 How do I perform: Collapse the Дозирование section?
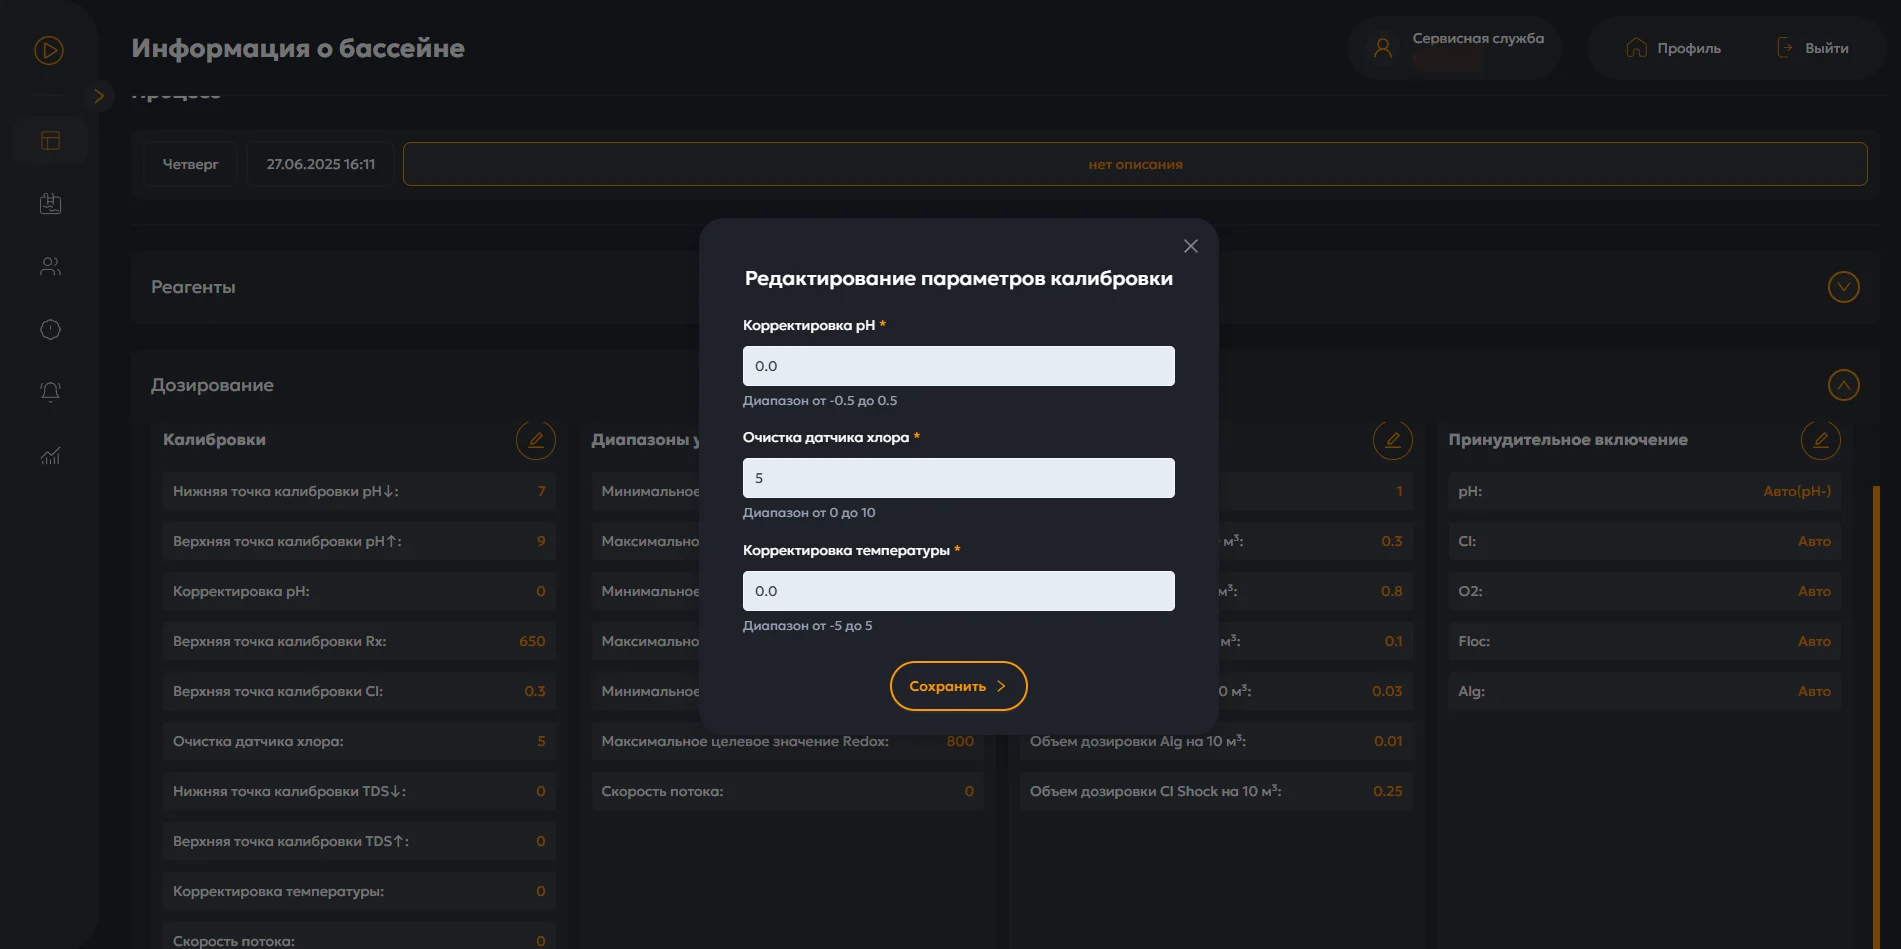[1843, 385]
